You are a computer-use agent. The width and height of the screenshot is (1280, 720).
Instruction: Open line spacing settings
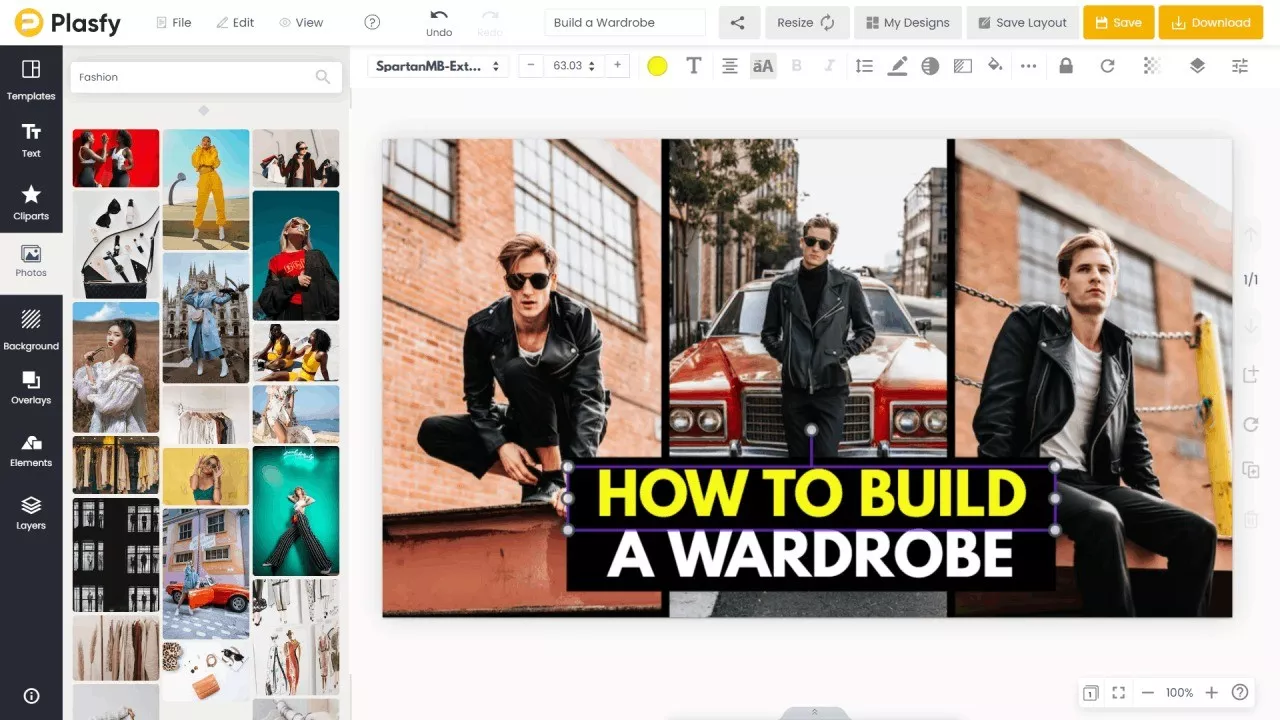[x=864, y=66]
